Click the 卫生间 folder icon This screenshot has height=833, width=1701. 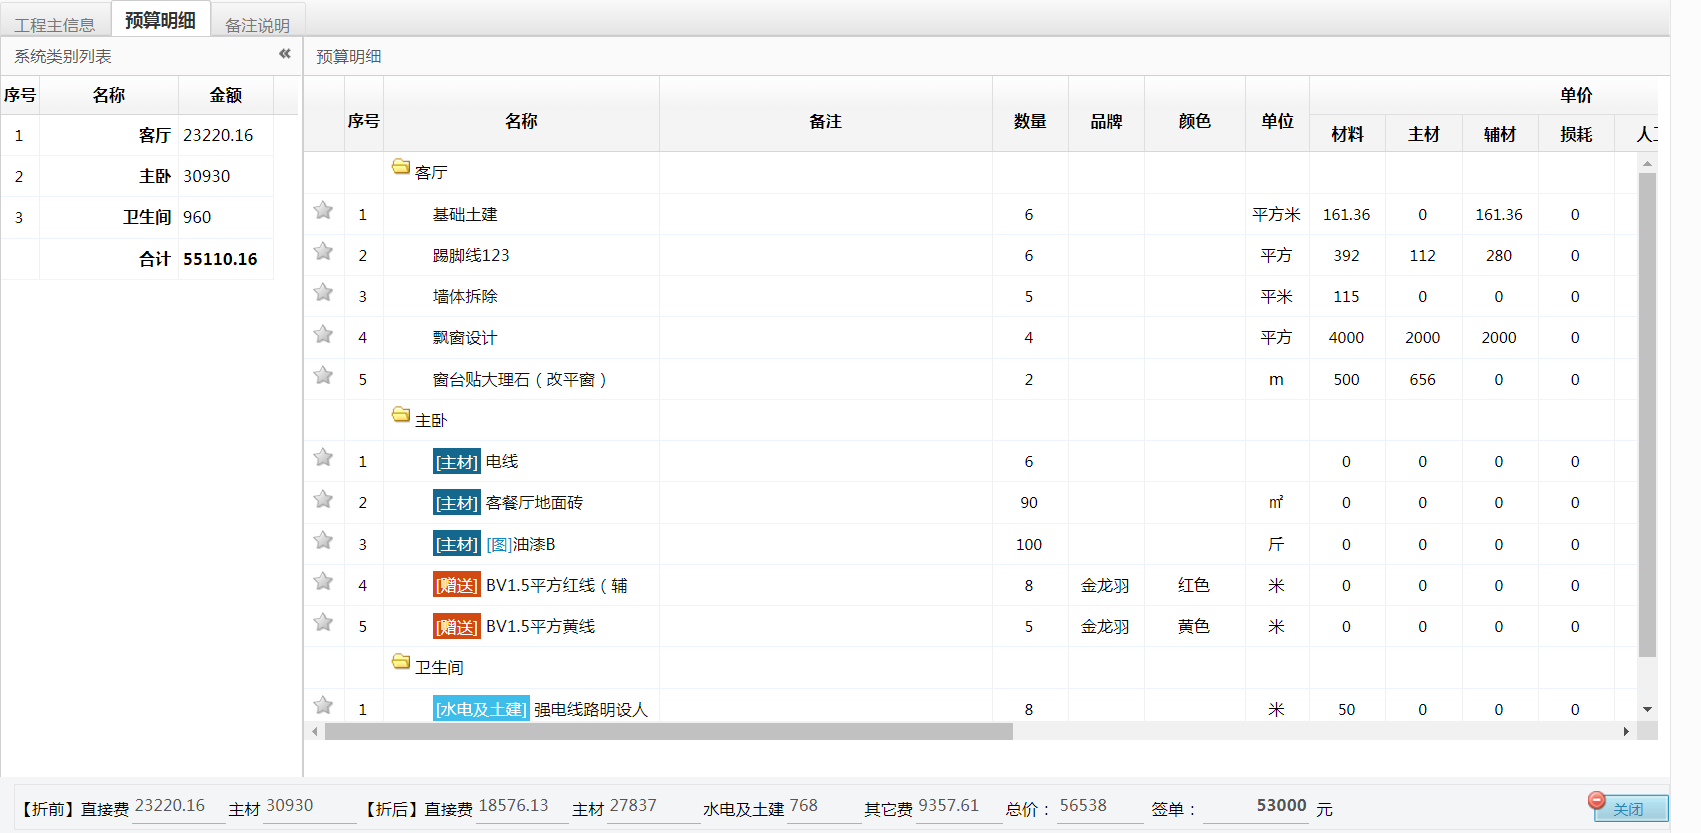(401, 662)
